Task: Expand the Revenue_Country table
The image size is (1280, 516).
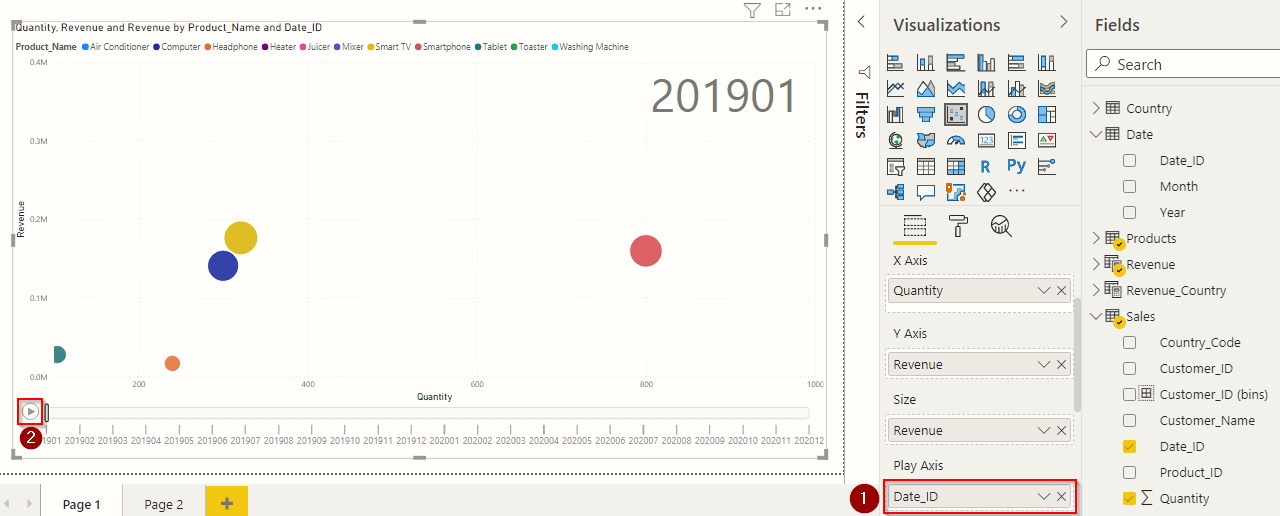Action: coord(1095,290)
